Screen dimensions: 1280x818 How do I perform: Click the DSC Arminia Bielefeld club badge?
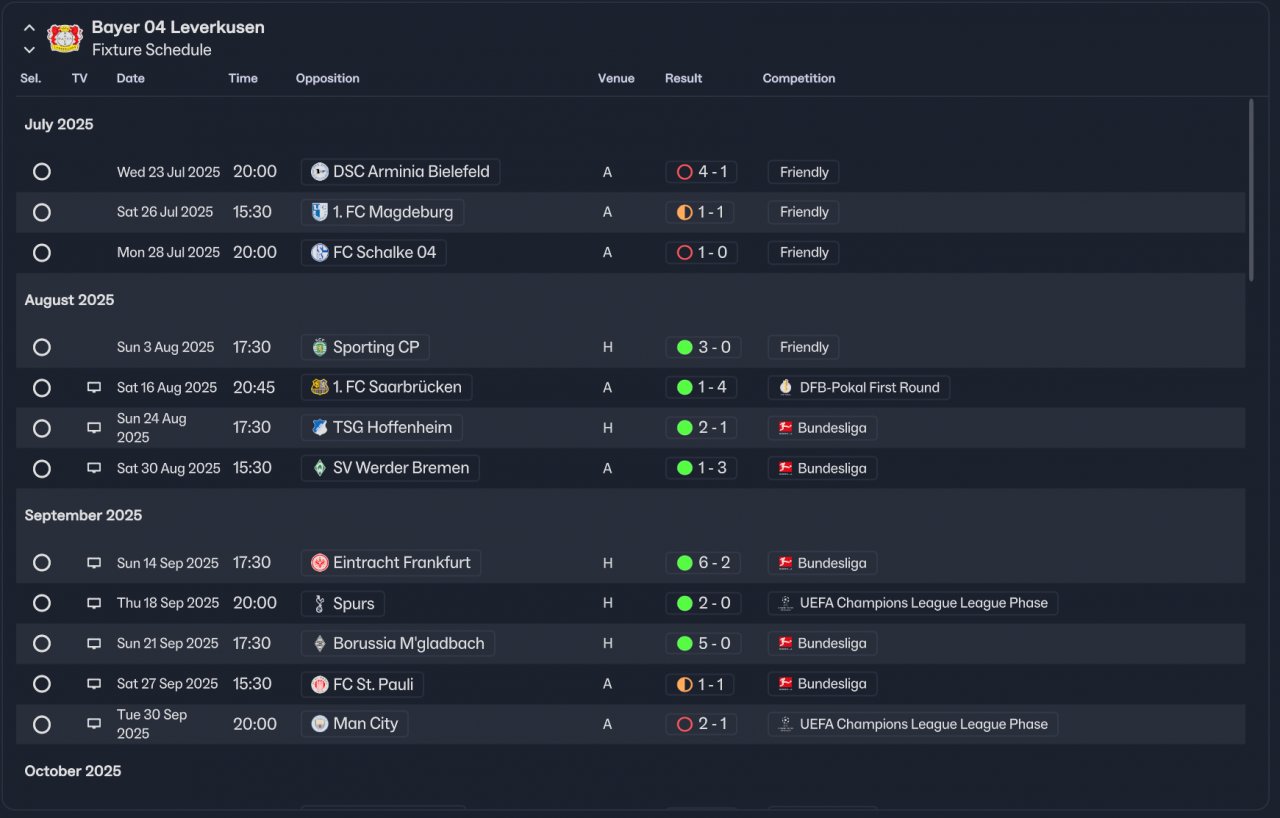point(320,172)
